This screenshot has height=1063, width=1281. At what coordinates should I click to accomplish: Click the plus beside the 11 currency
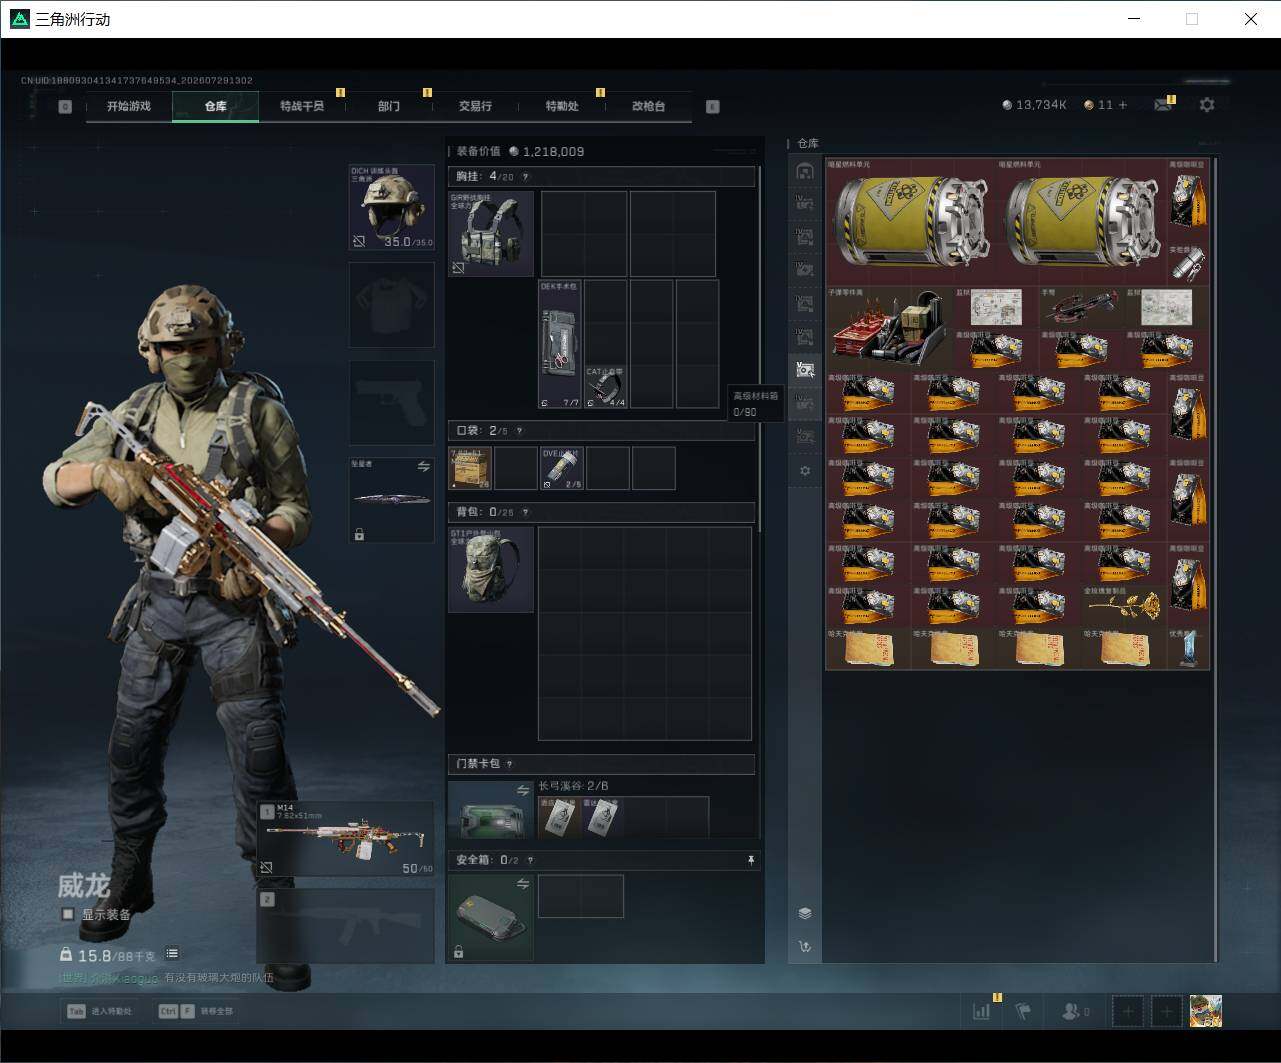[x=1123, y=105]
